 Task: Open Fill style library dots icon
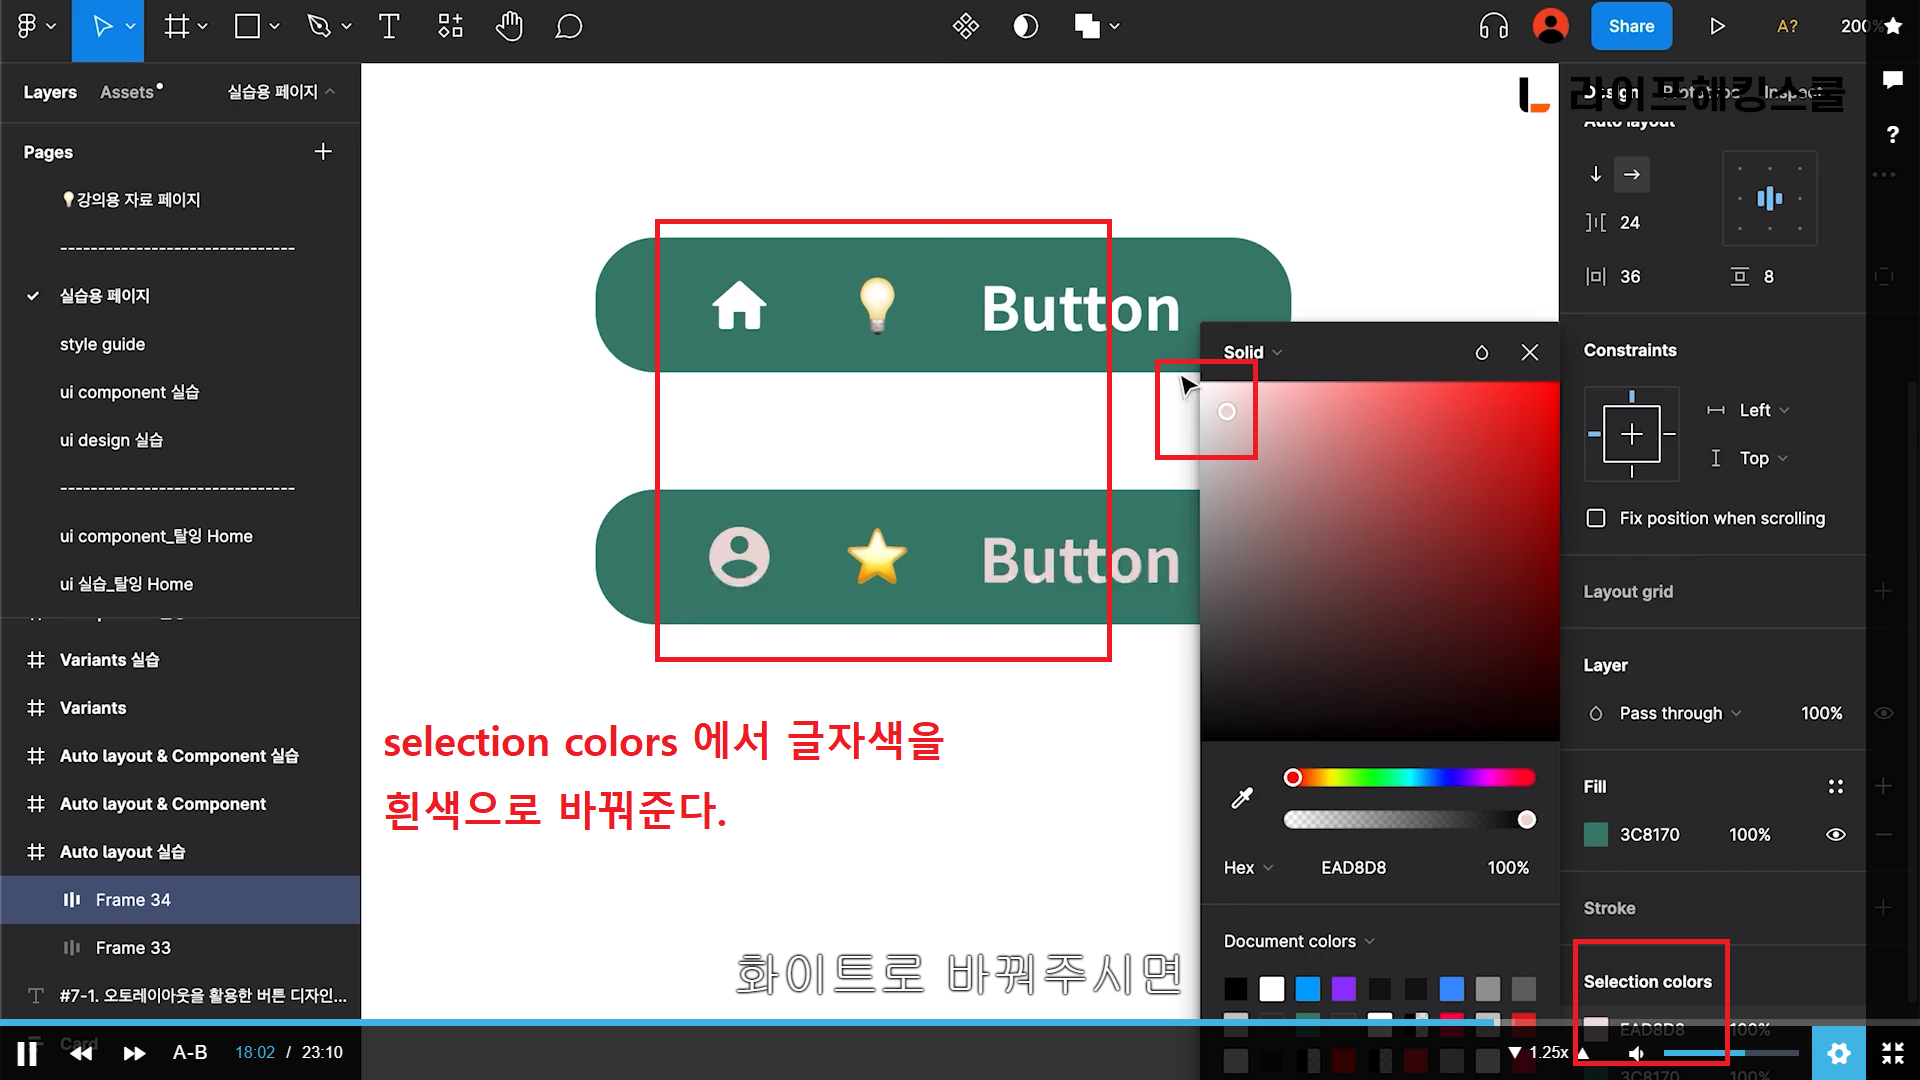(x=1836, y=787)
